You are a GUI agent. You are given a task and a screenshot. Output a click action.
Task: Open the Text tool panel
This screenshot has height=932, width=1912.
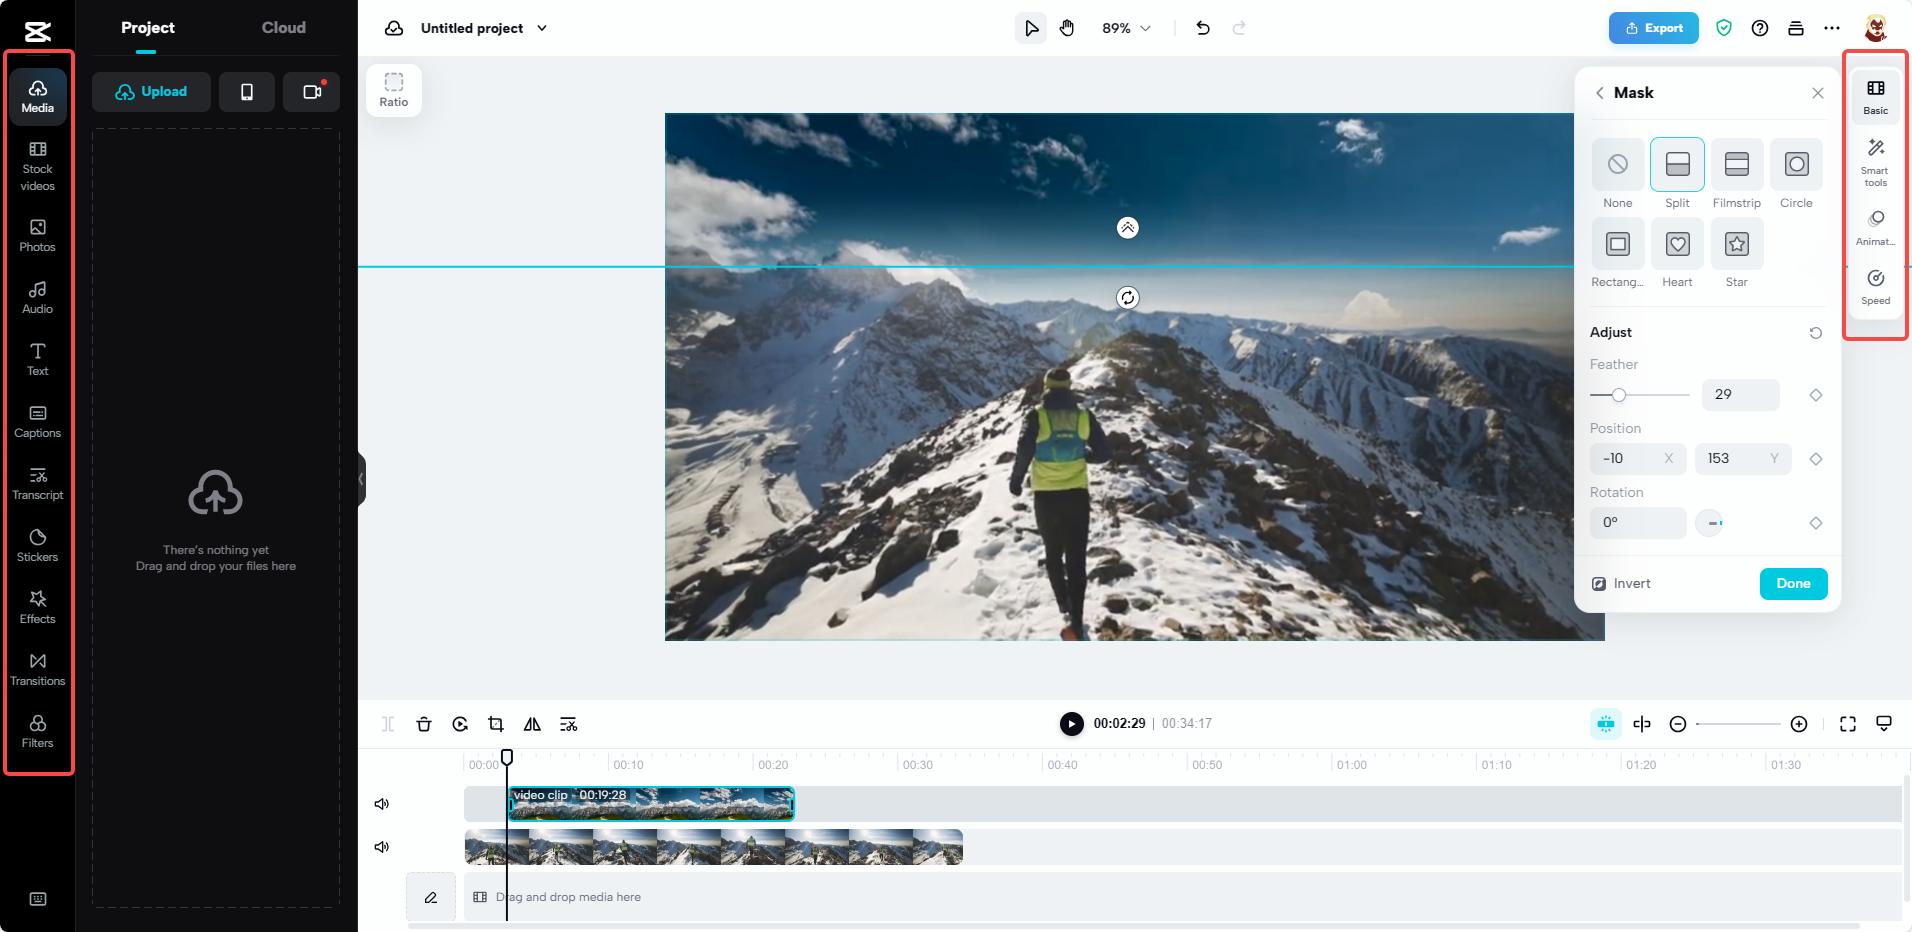[38, 360]
